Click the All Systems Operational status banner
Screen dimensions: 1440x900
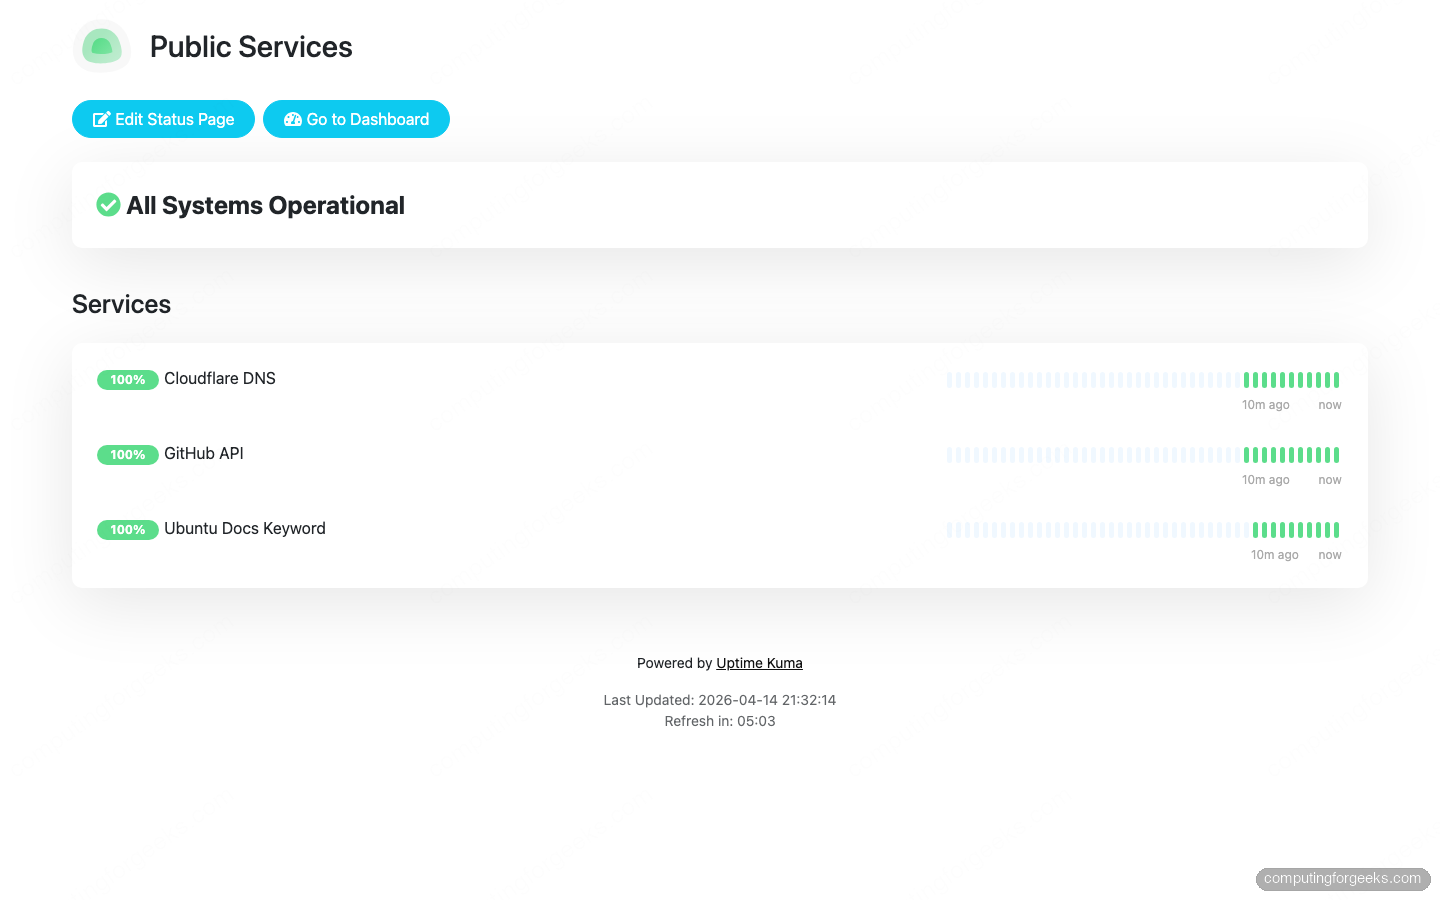click(x=719, y=205)
